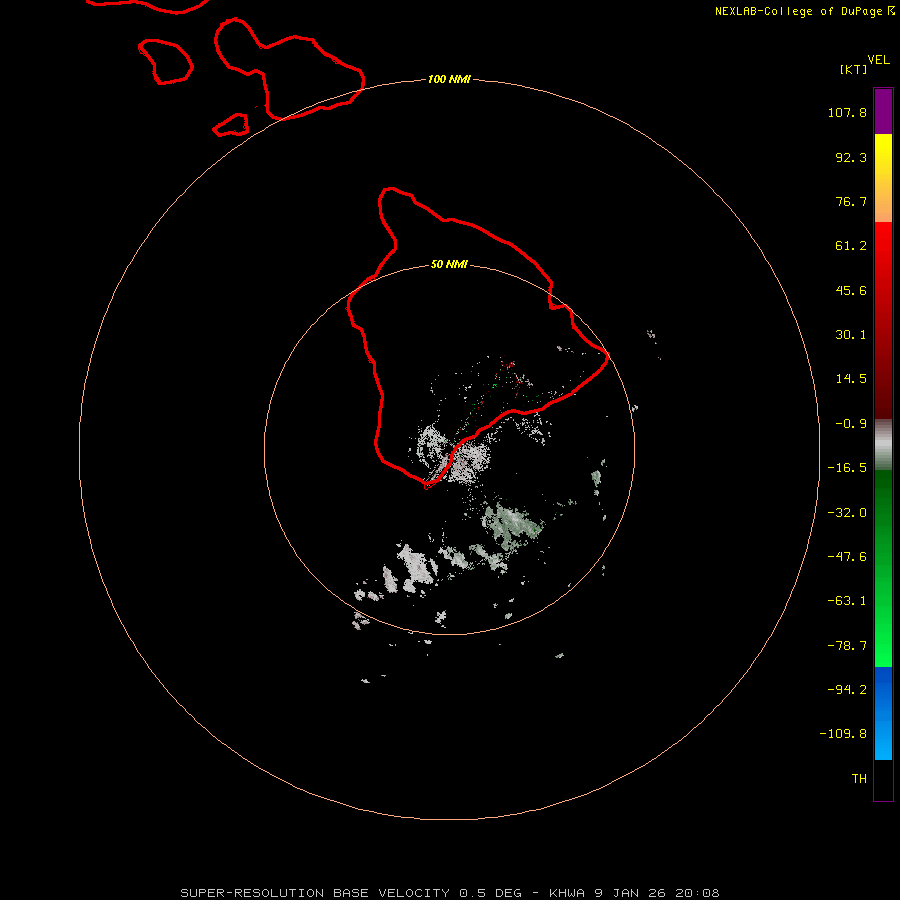Click the -63.1 velocity scale value
Image resolution: width=900 pixels, height=900 pixels.
point(847,601)
